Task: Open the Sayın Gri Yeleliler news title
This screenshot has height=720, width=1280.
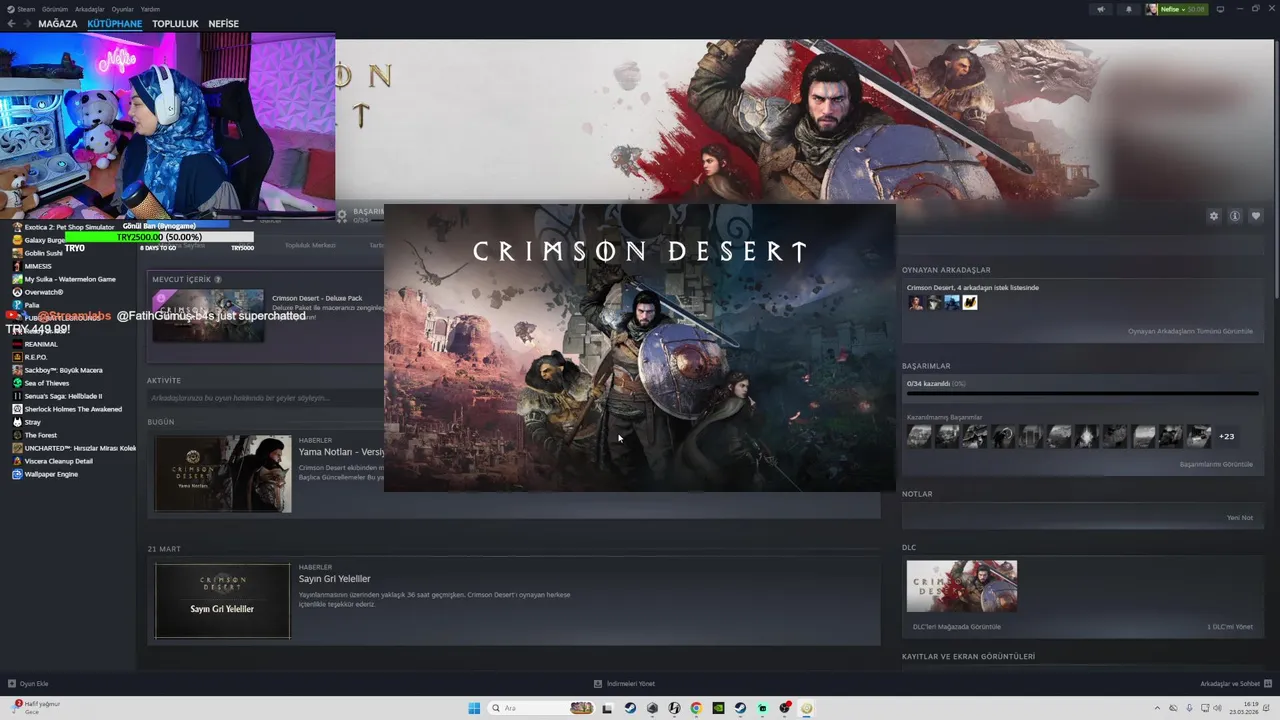Action: coord(334,579)
